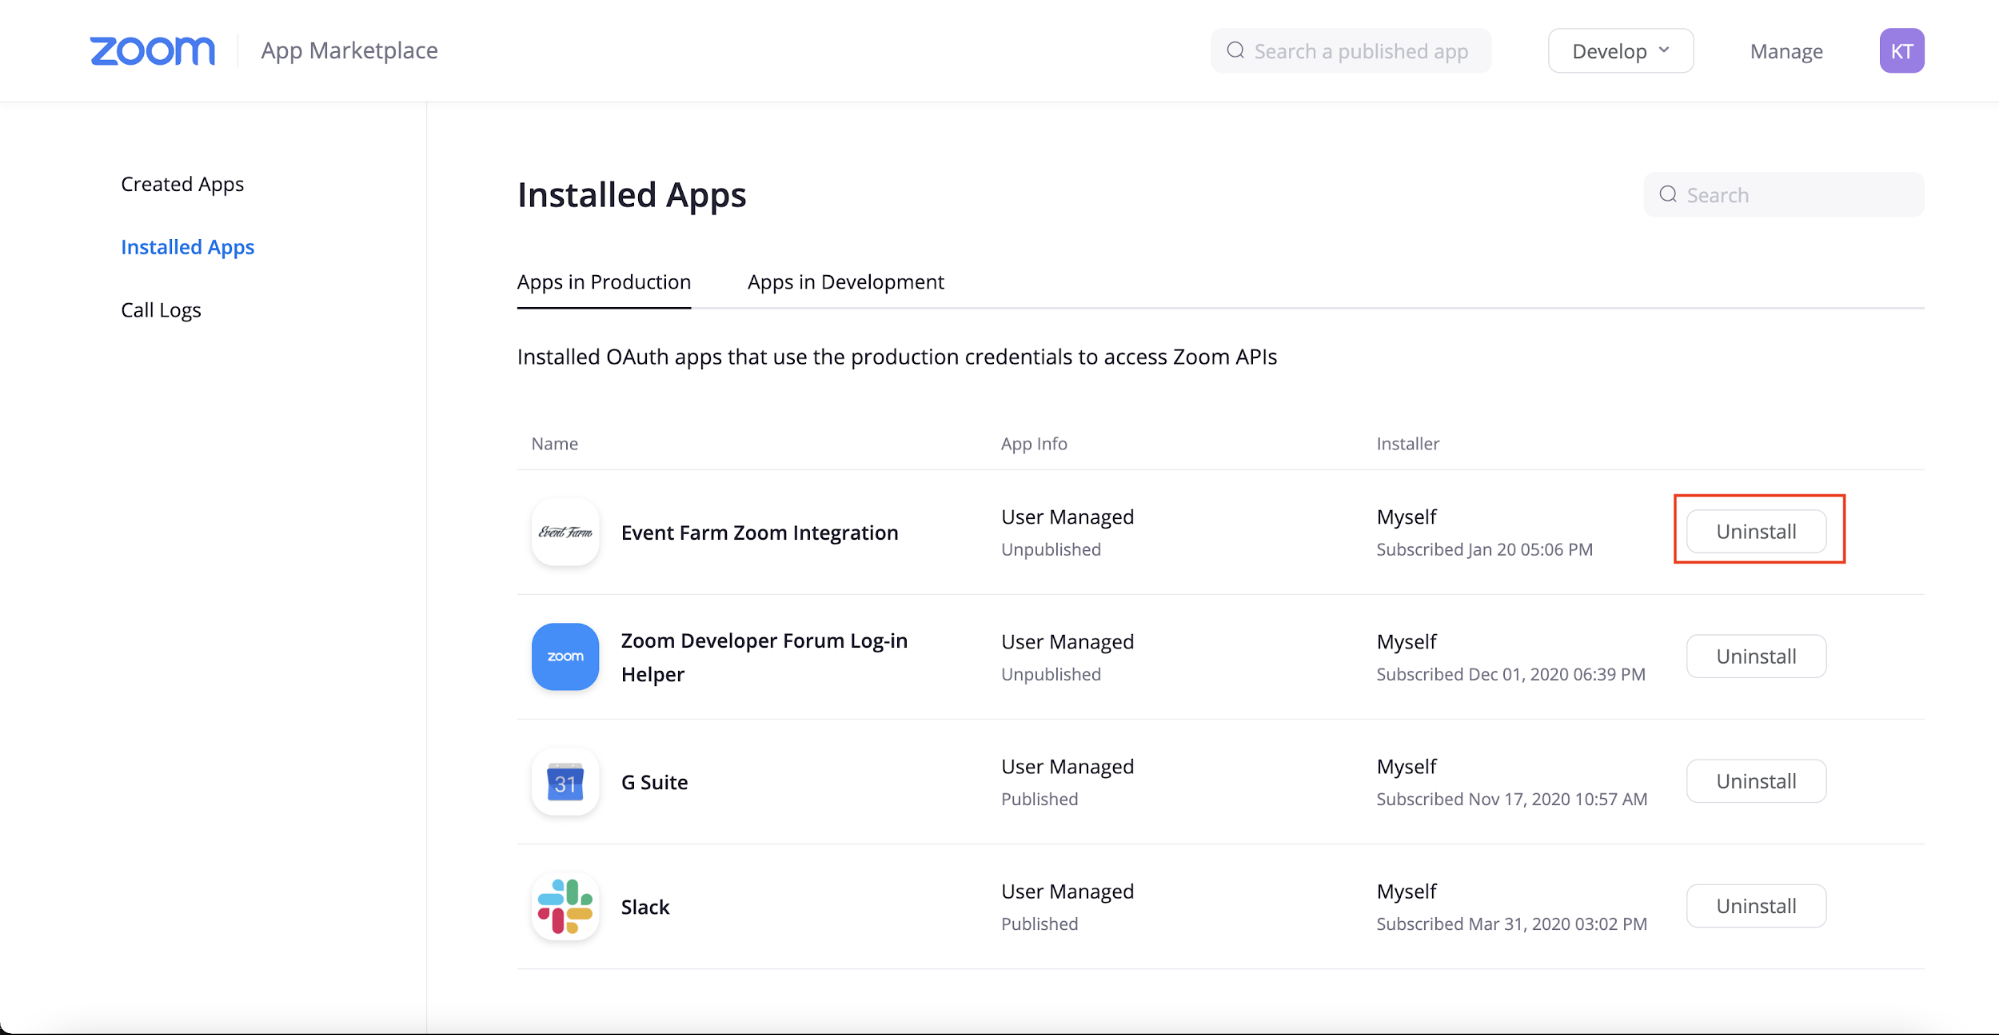This screenshot has height=1035, width=1999.
Task: Click Myself installer in G Suite row
Action: 1406,766
